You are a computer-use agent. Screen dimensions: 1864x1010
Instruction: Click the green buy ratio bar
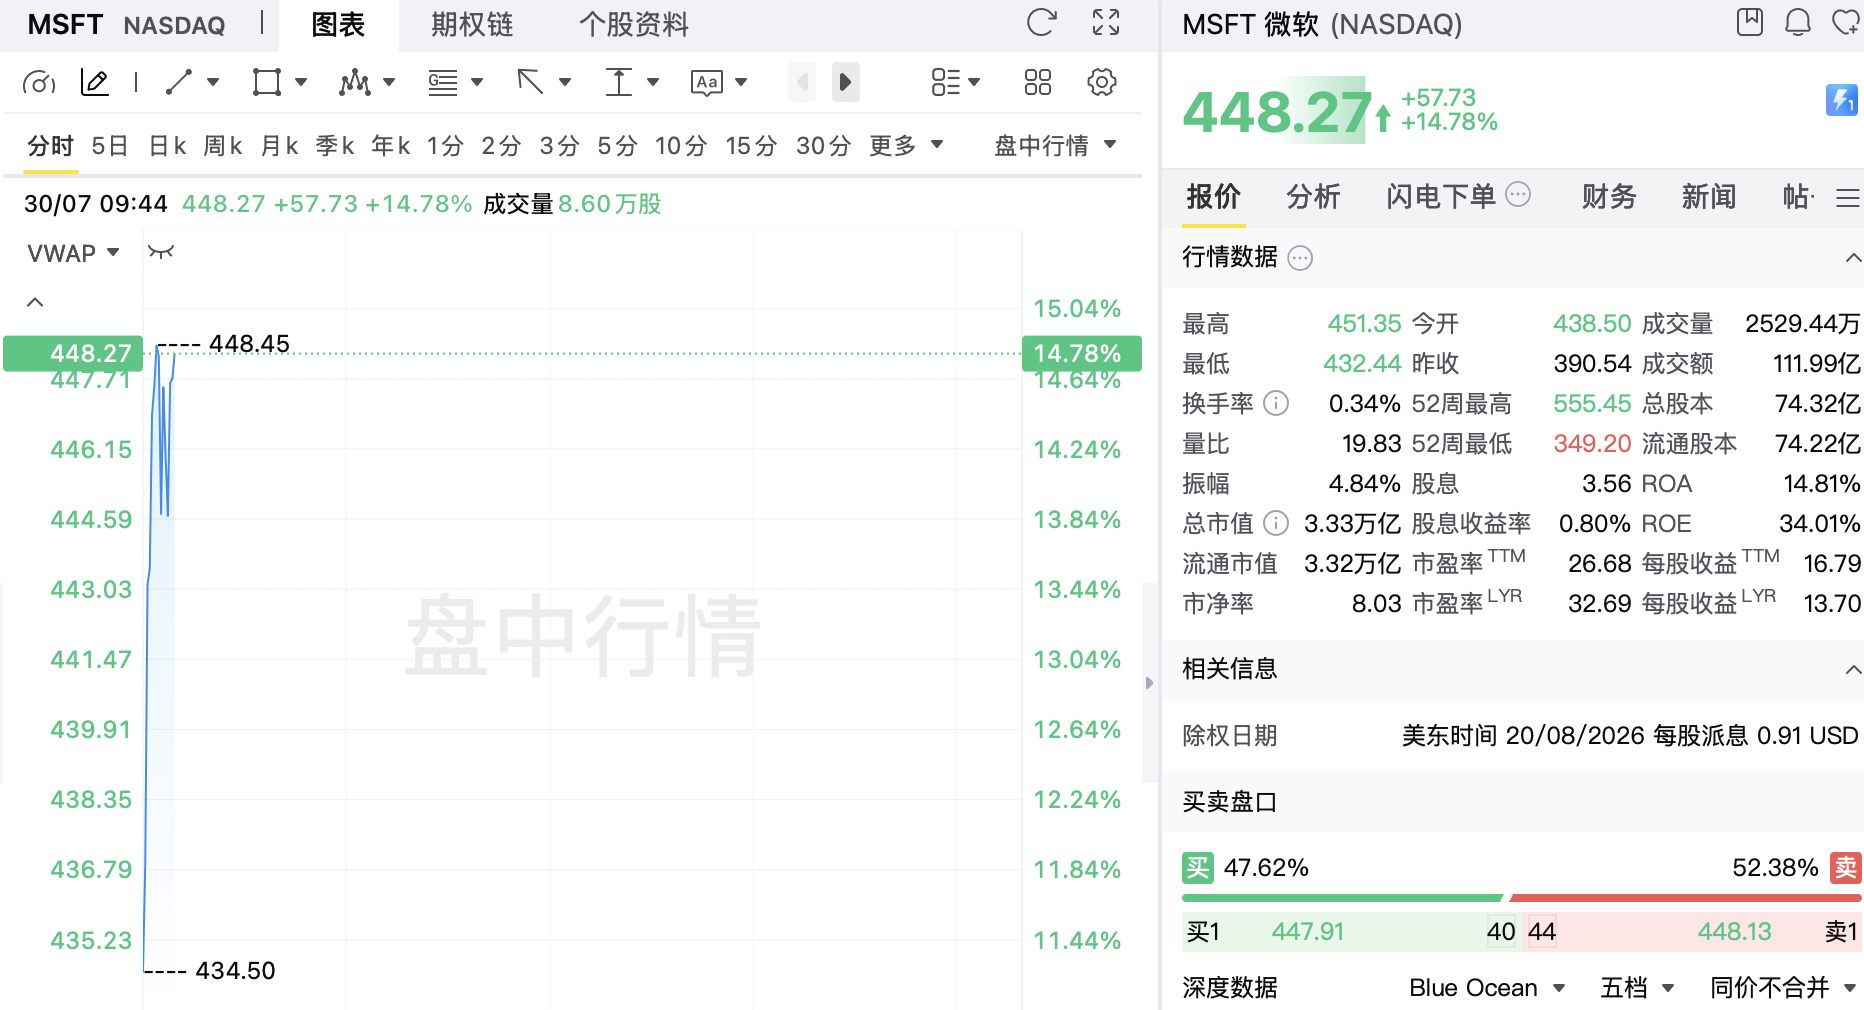click(x=1342, y=898)
